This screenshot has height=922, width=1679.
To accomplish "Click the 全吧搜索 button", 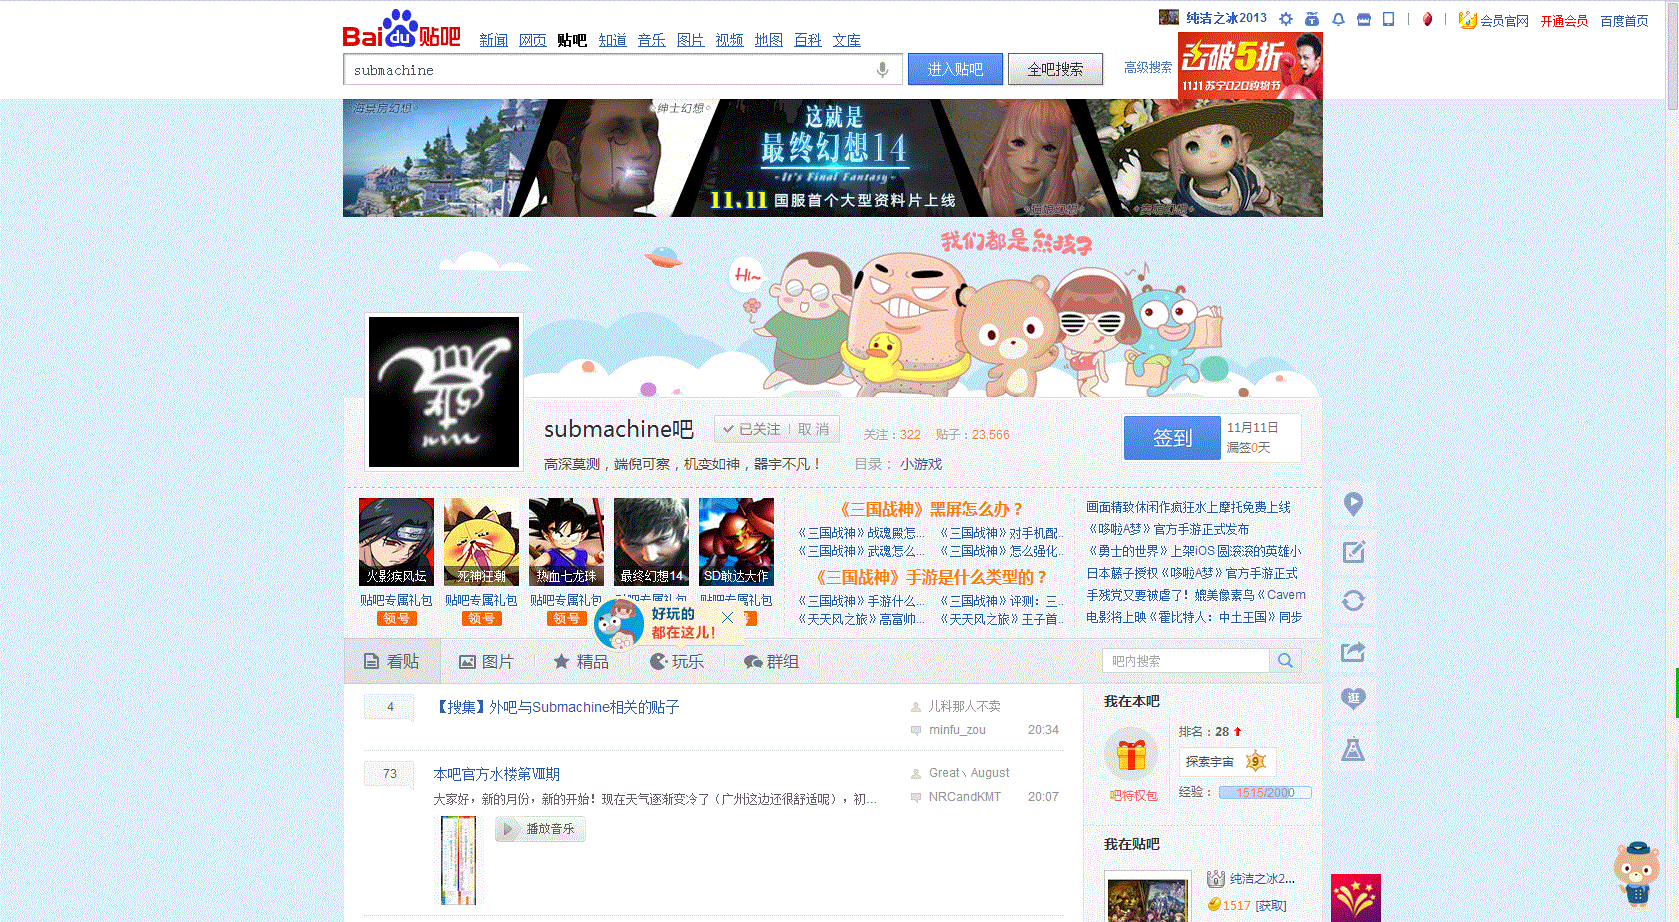I will point(1055,69).
